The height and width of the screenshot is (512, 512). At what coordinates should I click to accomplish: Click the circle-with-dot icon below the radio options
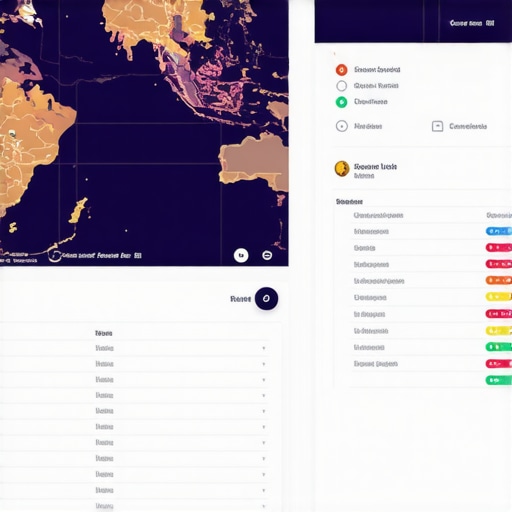click(x=342, y=126)
